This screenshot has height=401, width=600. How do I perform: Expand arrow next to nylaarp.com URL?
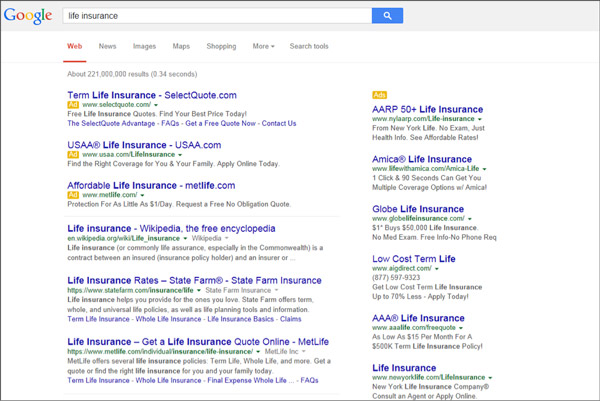click(480, 119)
